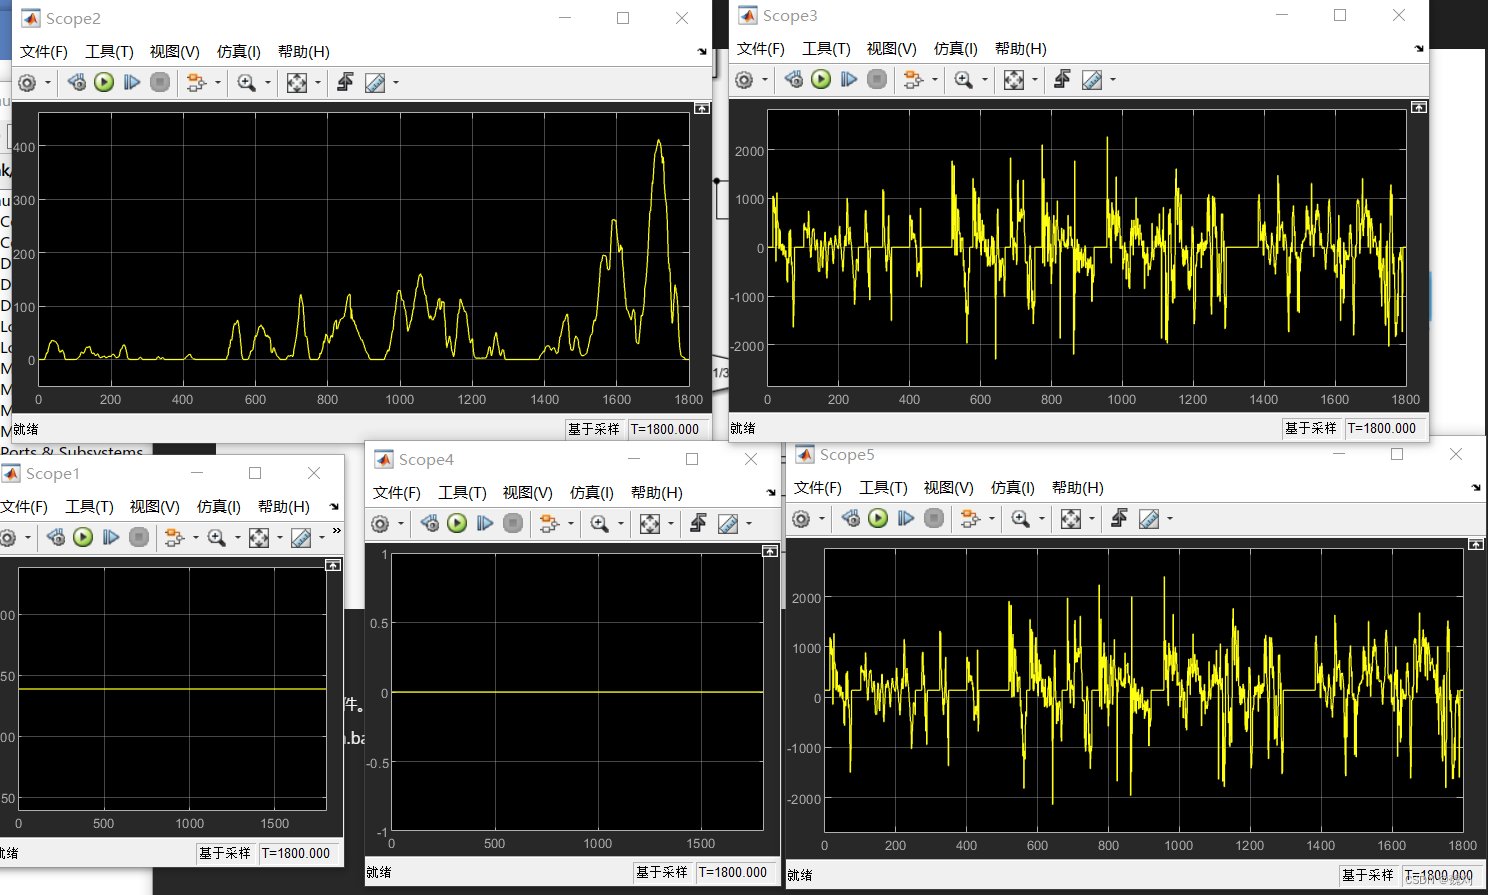Open 仿真(I) menu in Scope3
This screenshot has width=1488, height=895.
tap(955, 49)
